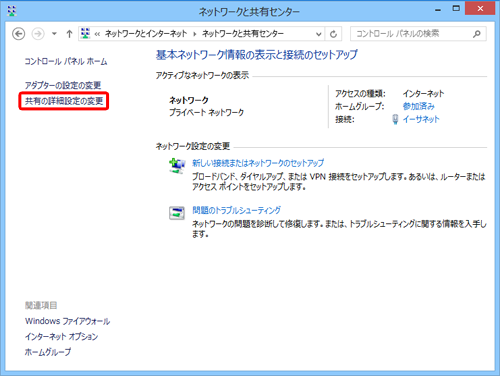
Task: Open 問題のトラブルシューティング
Action: pos(236,210)
